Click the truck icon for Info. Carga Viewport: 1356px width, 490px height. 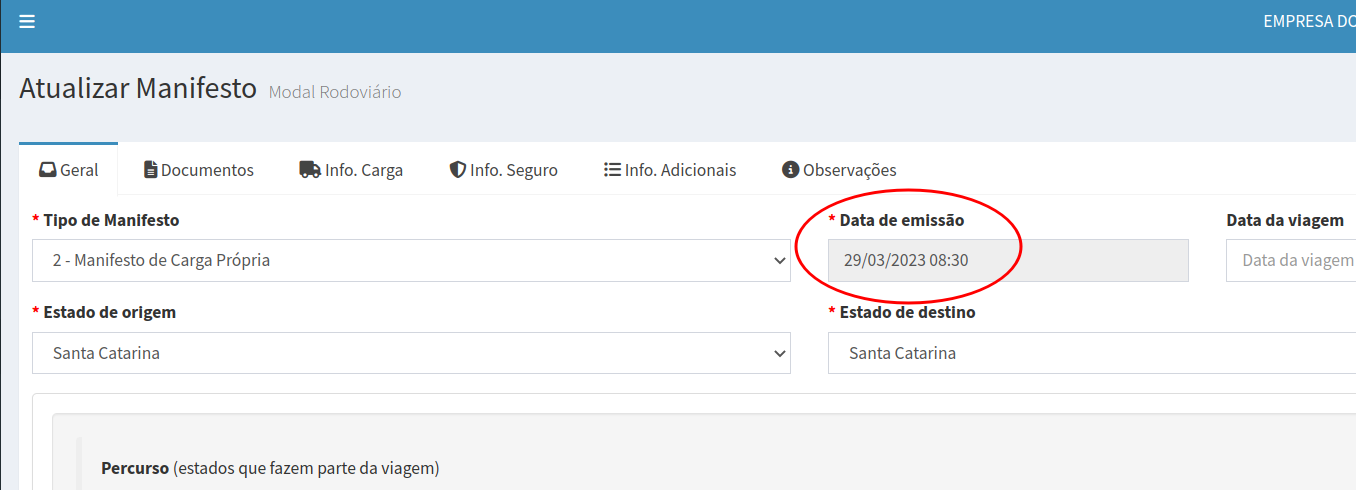point(309,170)
